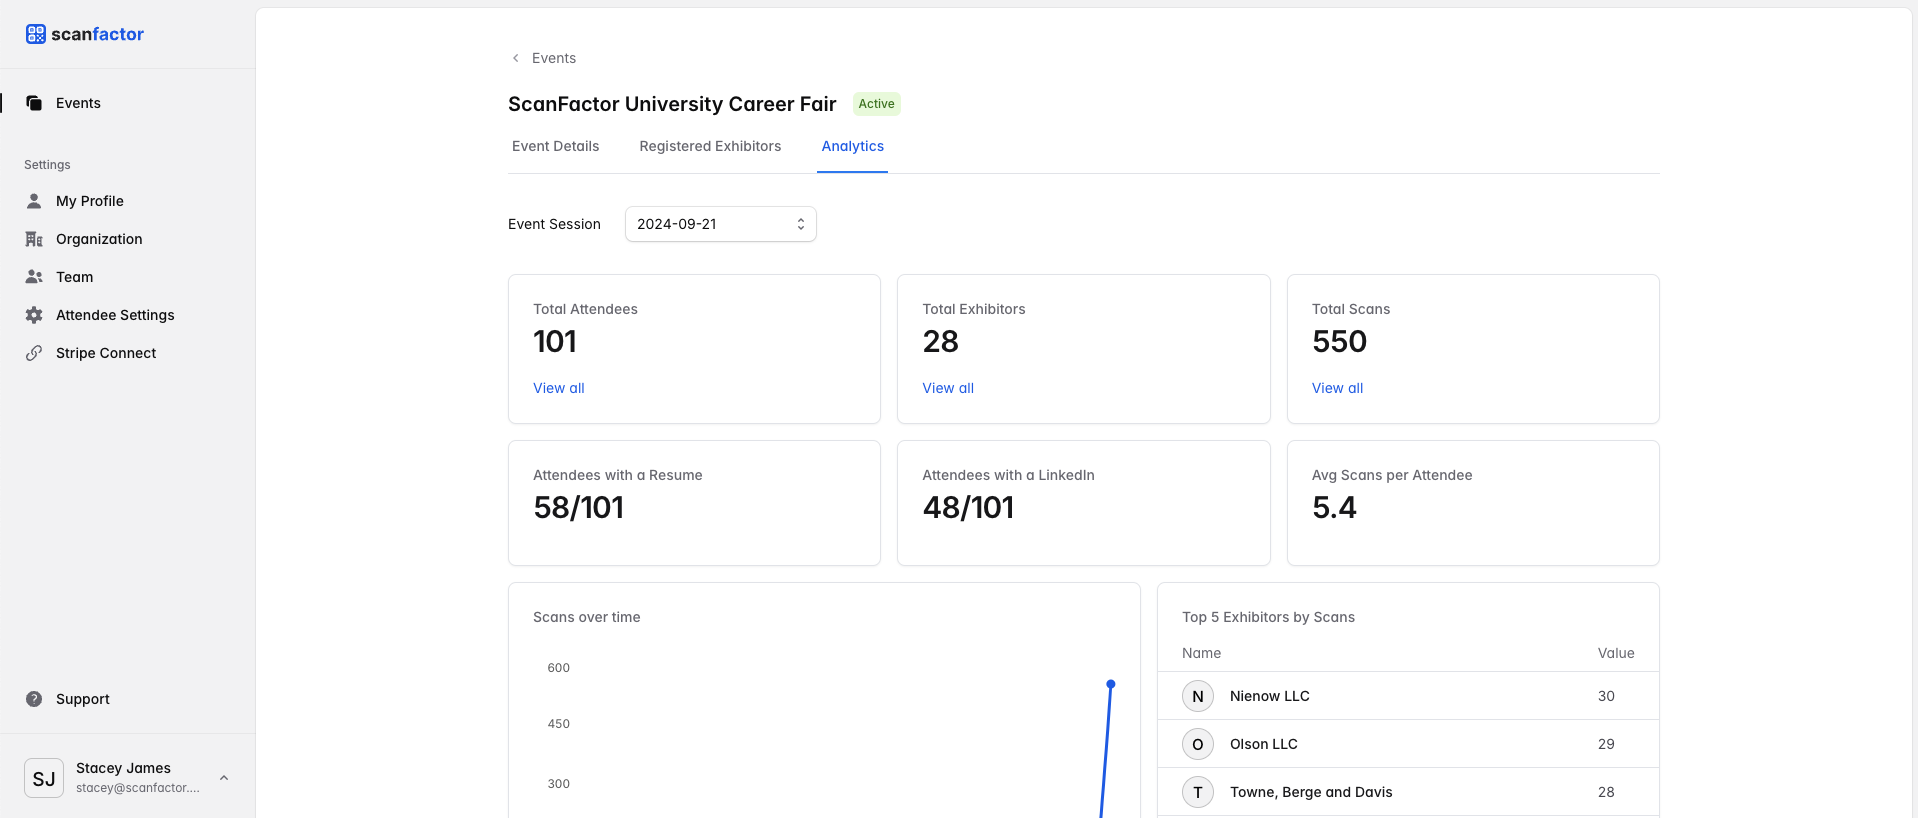
Task: Click the SJ user avatar
Action: pos(44,778)
